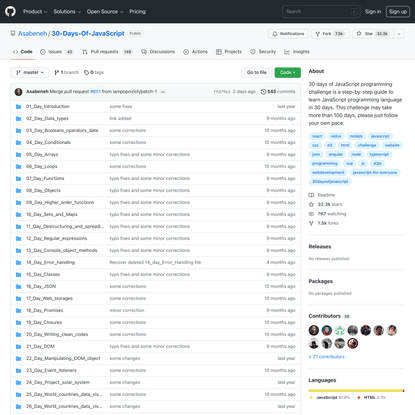Click the Sign in link
The height and width of the screenshot is (415, 415).
[373, 11]
